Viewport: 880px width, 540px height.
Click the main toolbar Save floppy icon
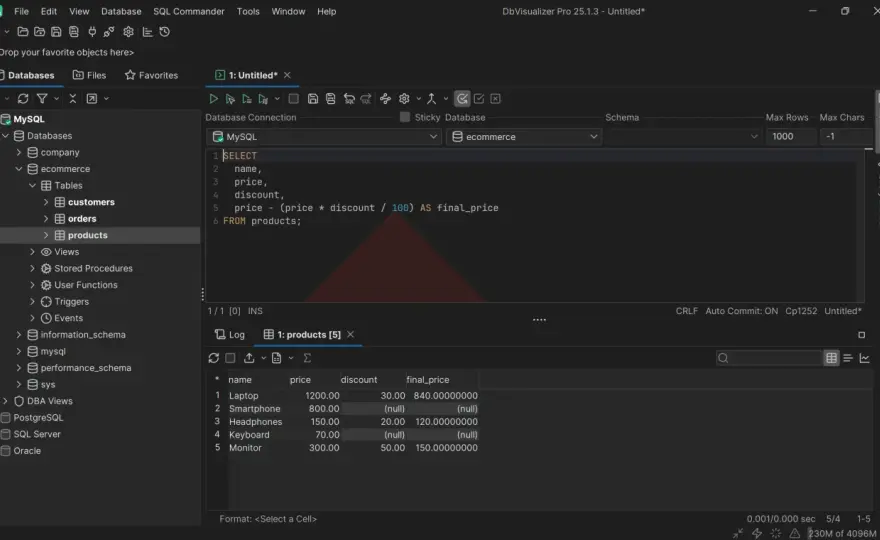[x=56, y=32]
